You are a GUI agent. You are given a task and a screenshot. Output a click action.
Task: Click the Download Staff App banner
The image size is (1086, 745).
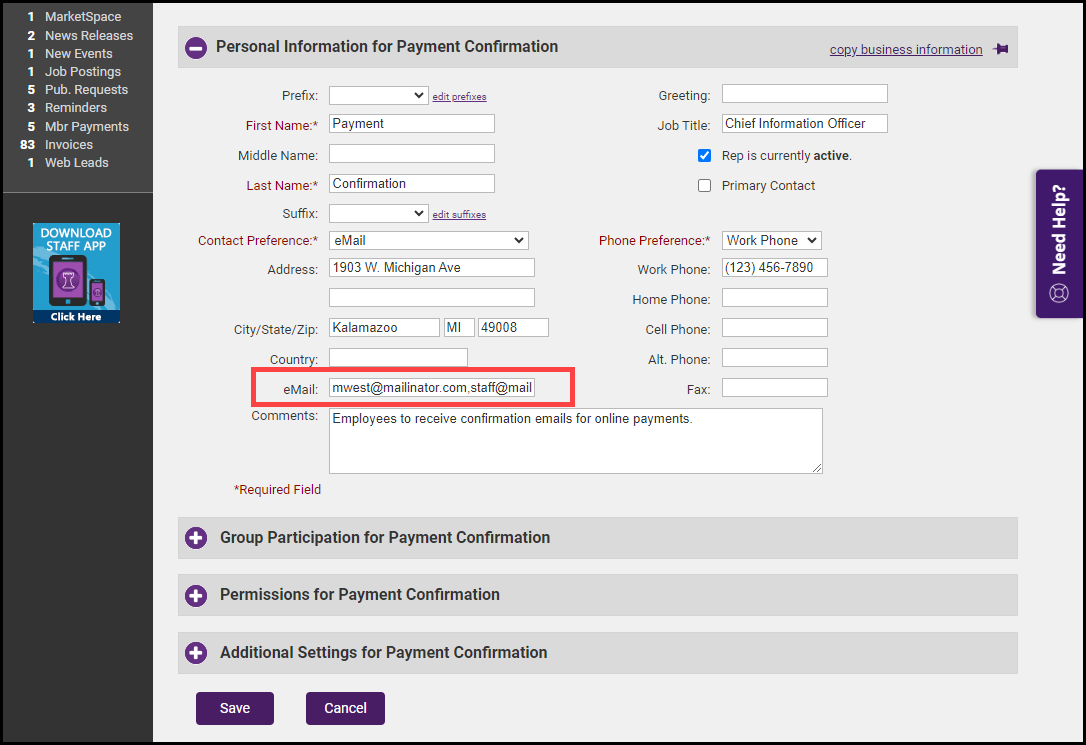click(76, 273)
